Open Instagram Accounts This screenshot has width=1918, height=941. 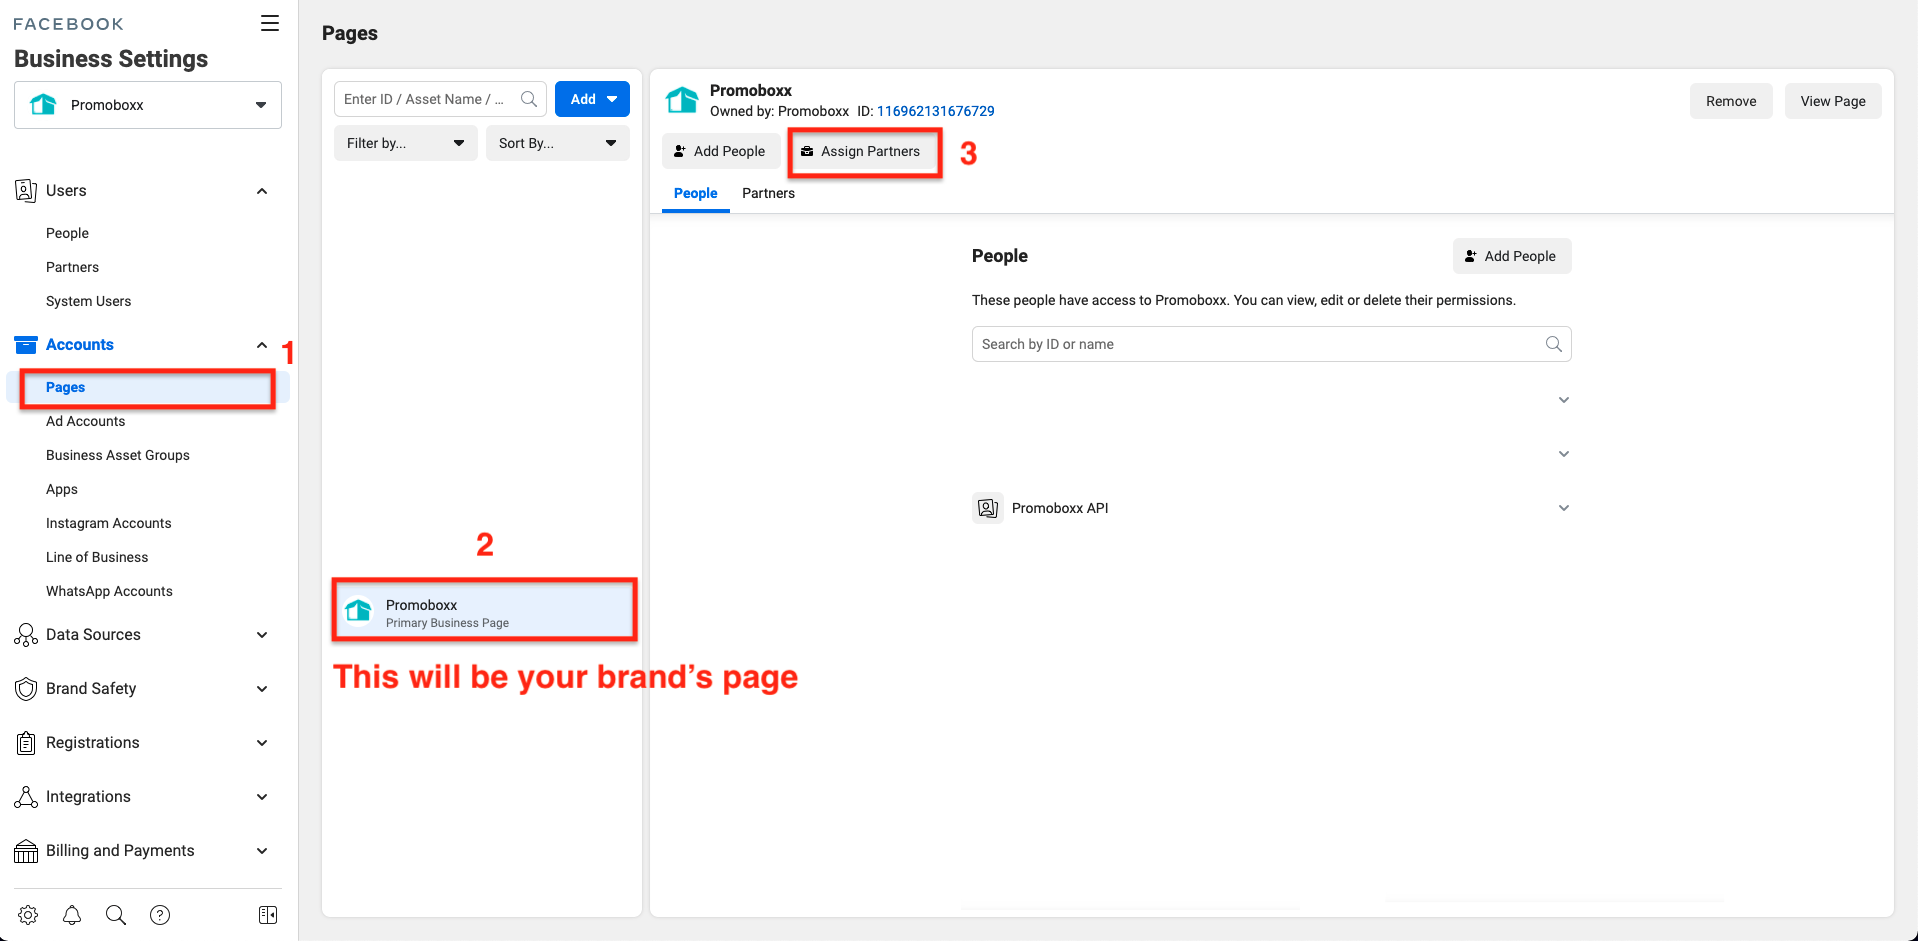[x=108, y=523]
